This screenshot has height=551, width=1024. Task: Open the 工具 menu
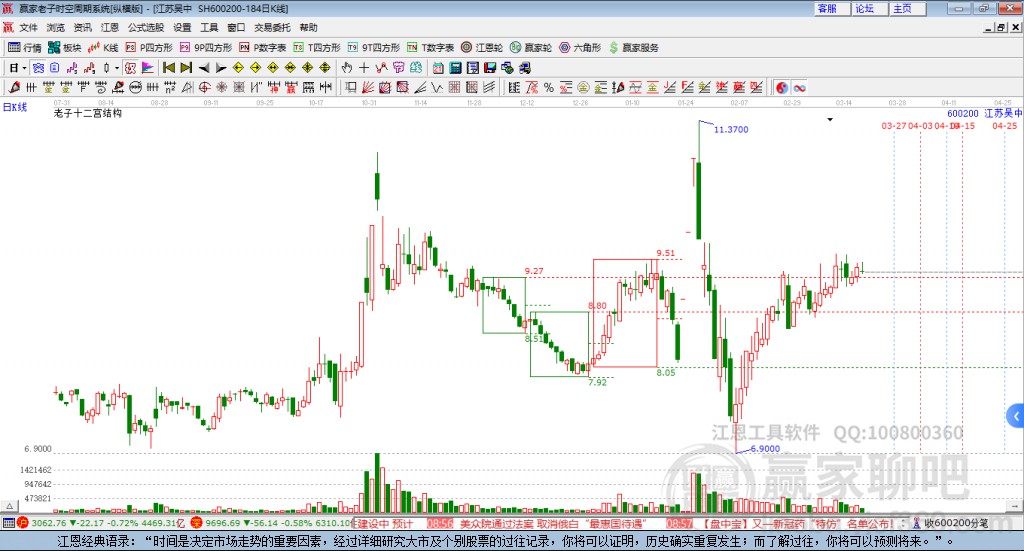tap(209, 27)
